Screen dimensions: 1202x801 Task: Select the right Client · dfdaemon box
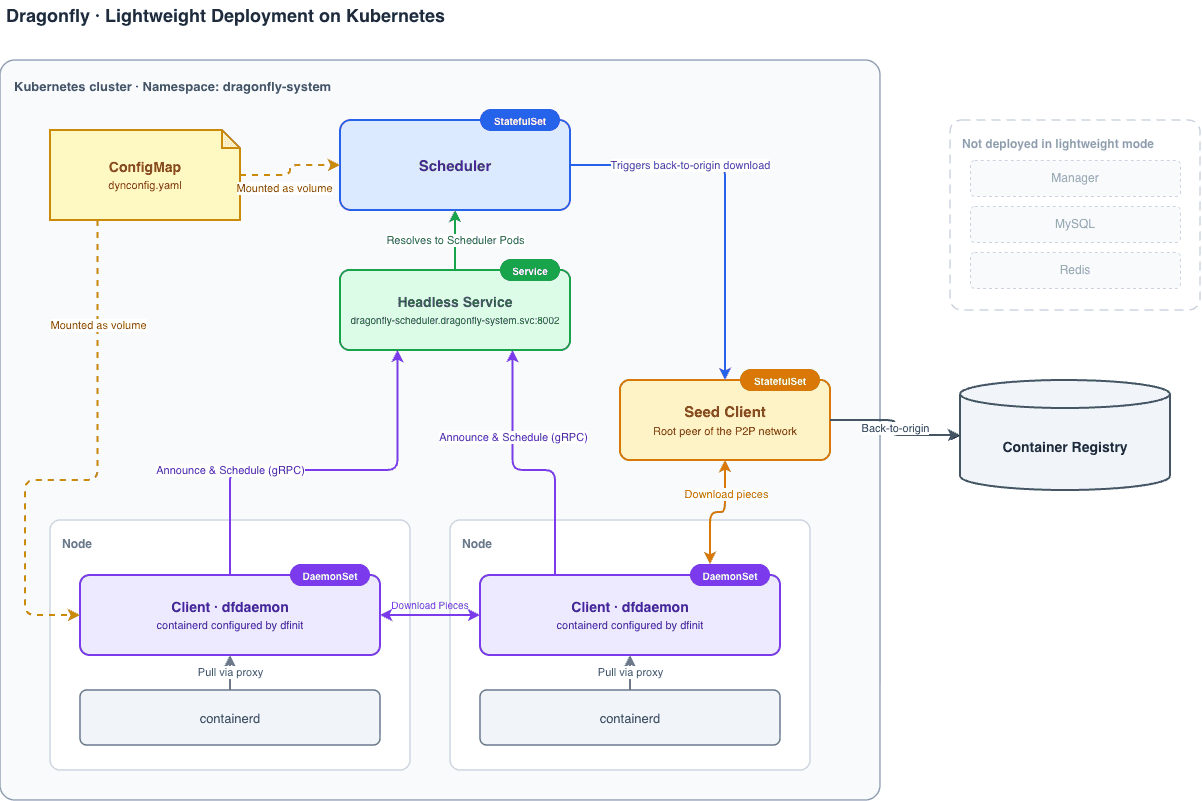pyautogui.click(x=630, y=615)
